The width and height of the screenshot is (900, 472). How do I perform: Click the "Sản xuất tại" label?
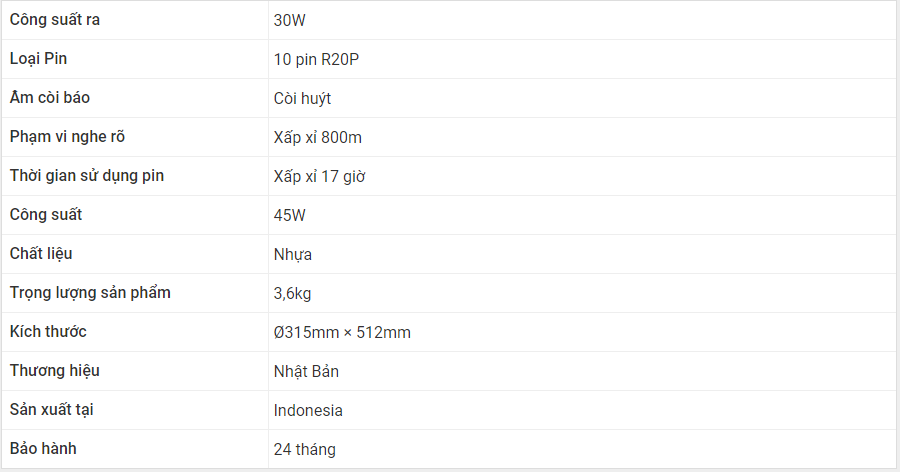pyautogui.click(x=51, y=409)
